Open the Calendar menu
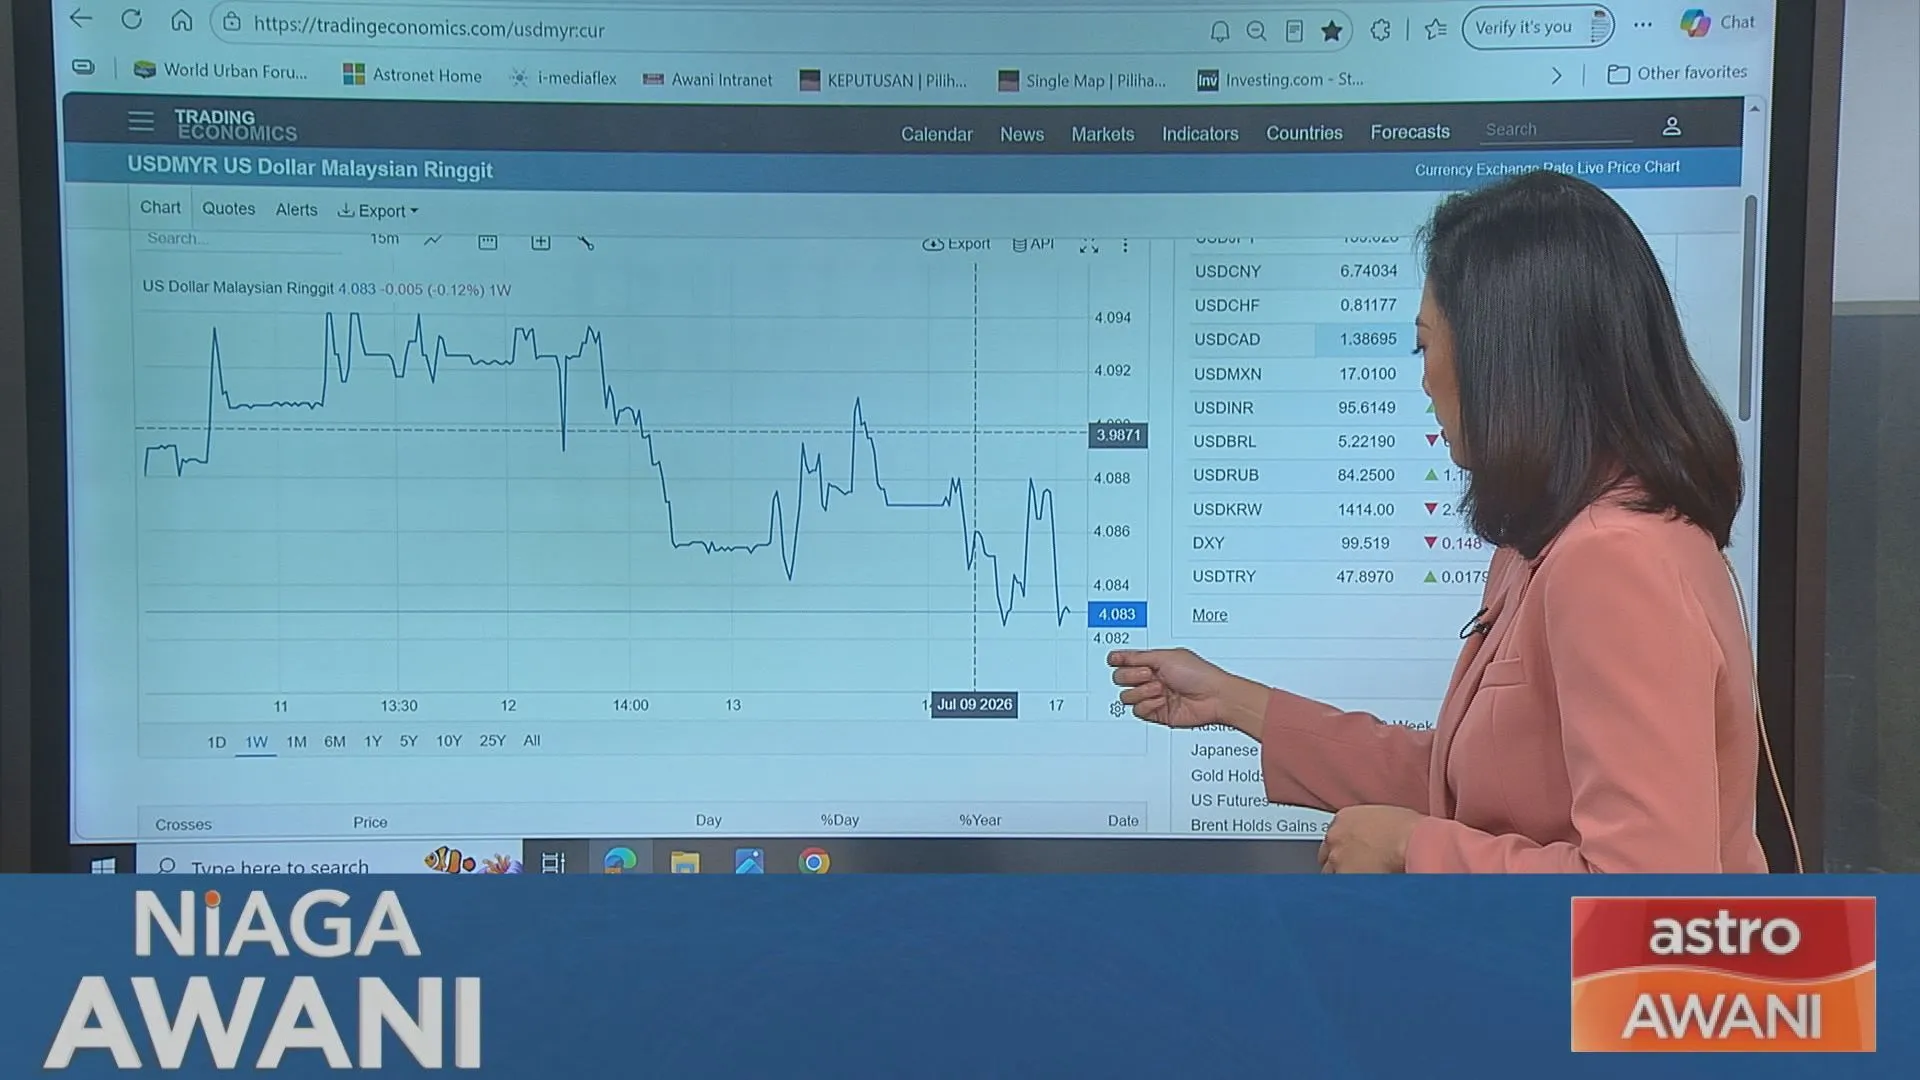The width and height of the screenshot is (1920, 1080). click(x=937, y=134)
